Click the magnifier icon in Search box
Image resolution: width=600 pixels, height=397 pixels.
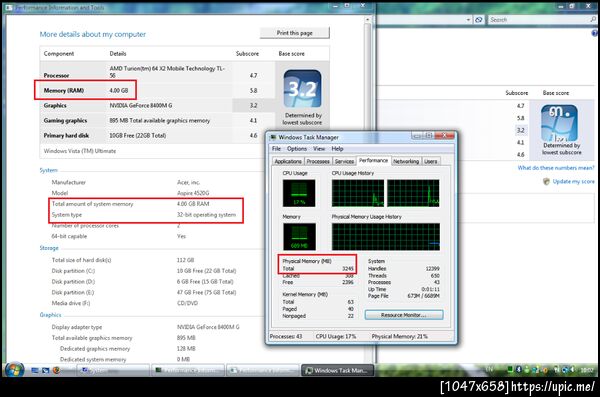coord(593,19)
